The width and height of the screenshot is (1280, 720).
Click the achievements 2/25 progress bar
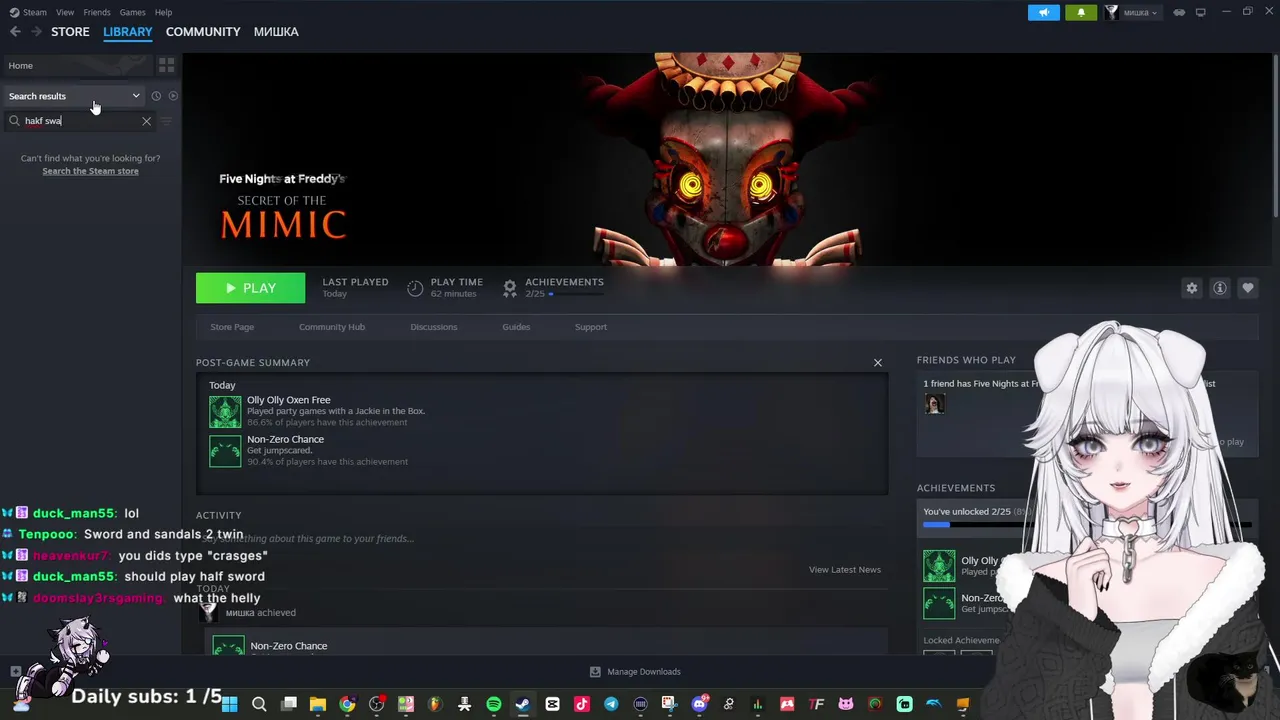574,295
